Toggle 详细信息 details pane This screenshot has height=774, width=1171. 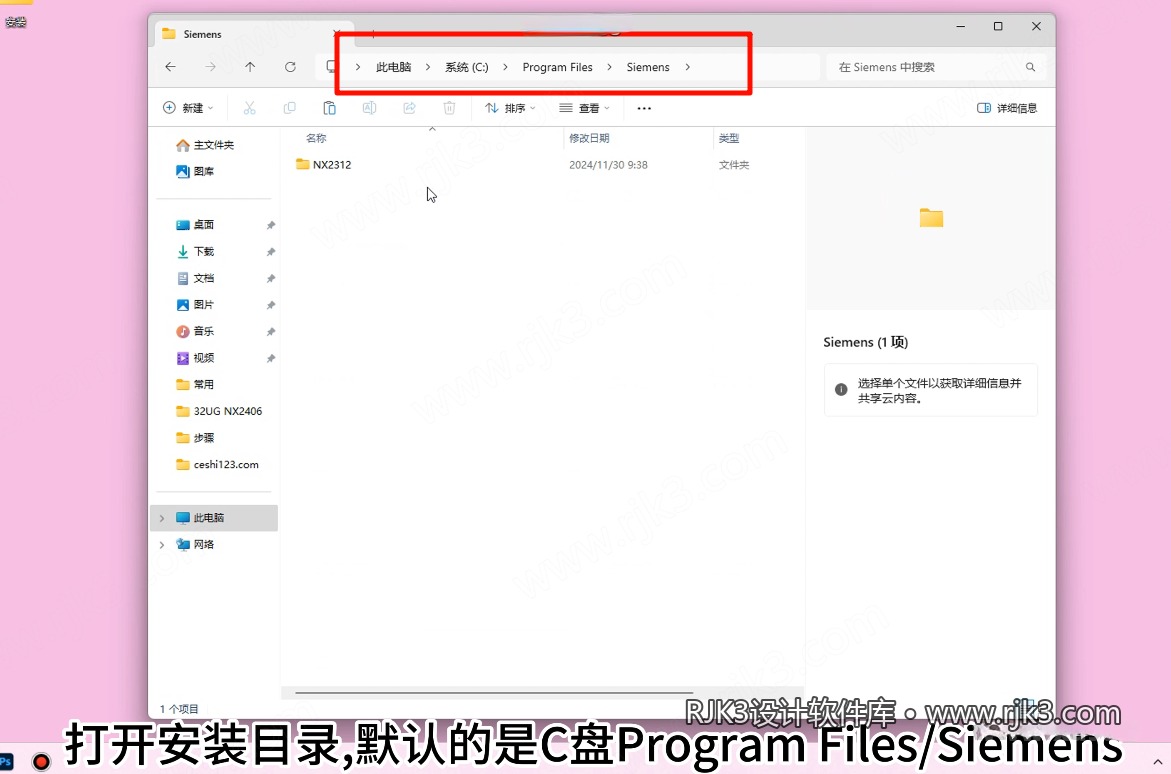(1007, 108)
